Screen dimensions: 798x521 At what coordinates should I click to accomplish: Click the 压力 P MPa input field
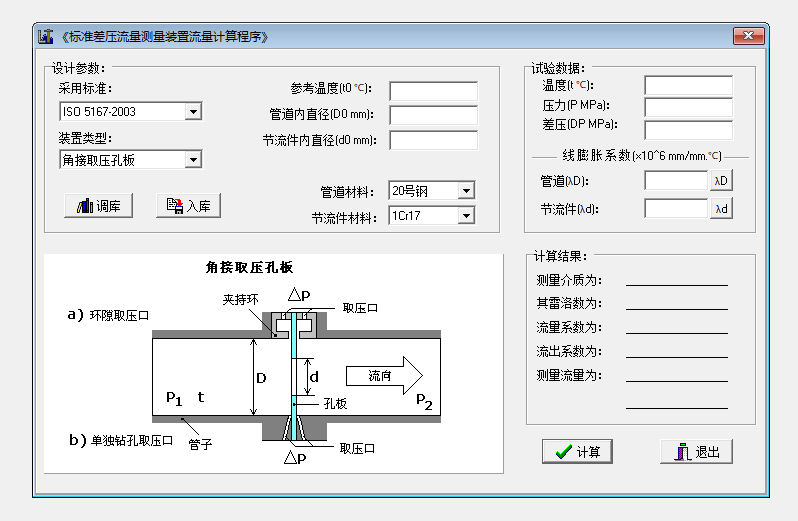click(x=688, y=107)
